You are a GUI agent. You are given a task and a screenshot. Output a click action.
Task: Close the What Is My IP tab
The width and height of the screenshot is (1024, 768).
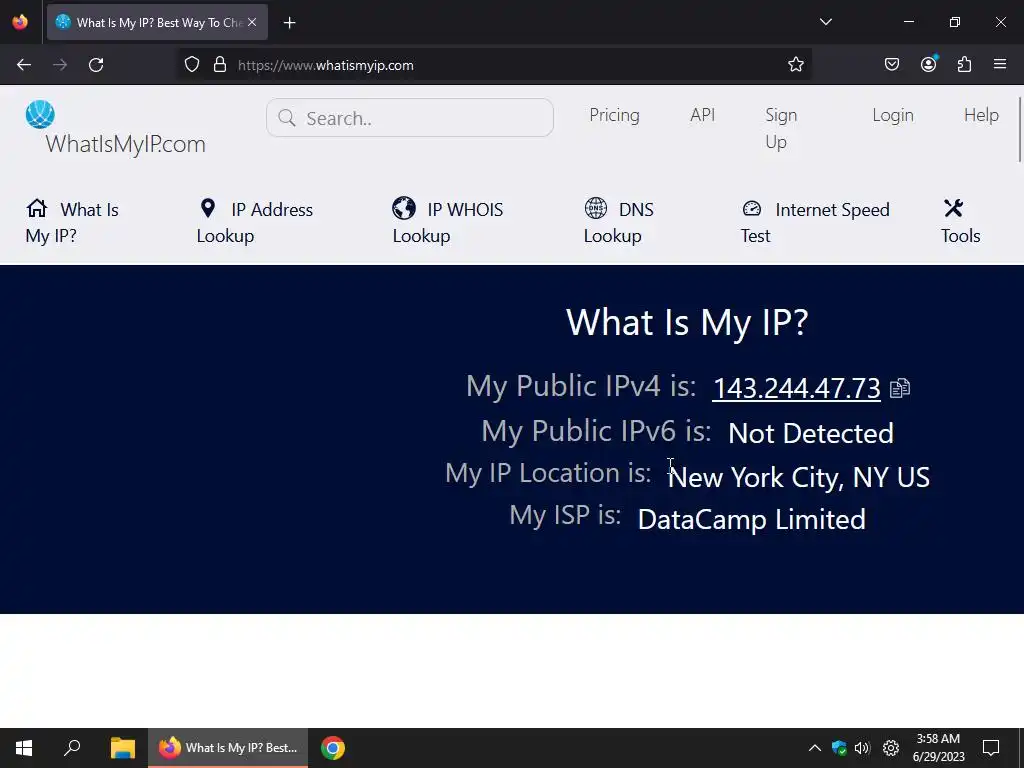(252, 22)
